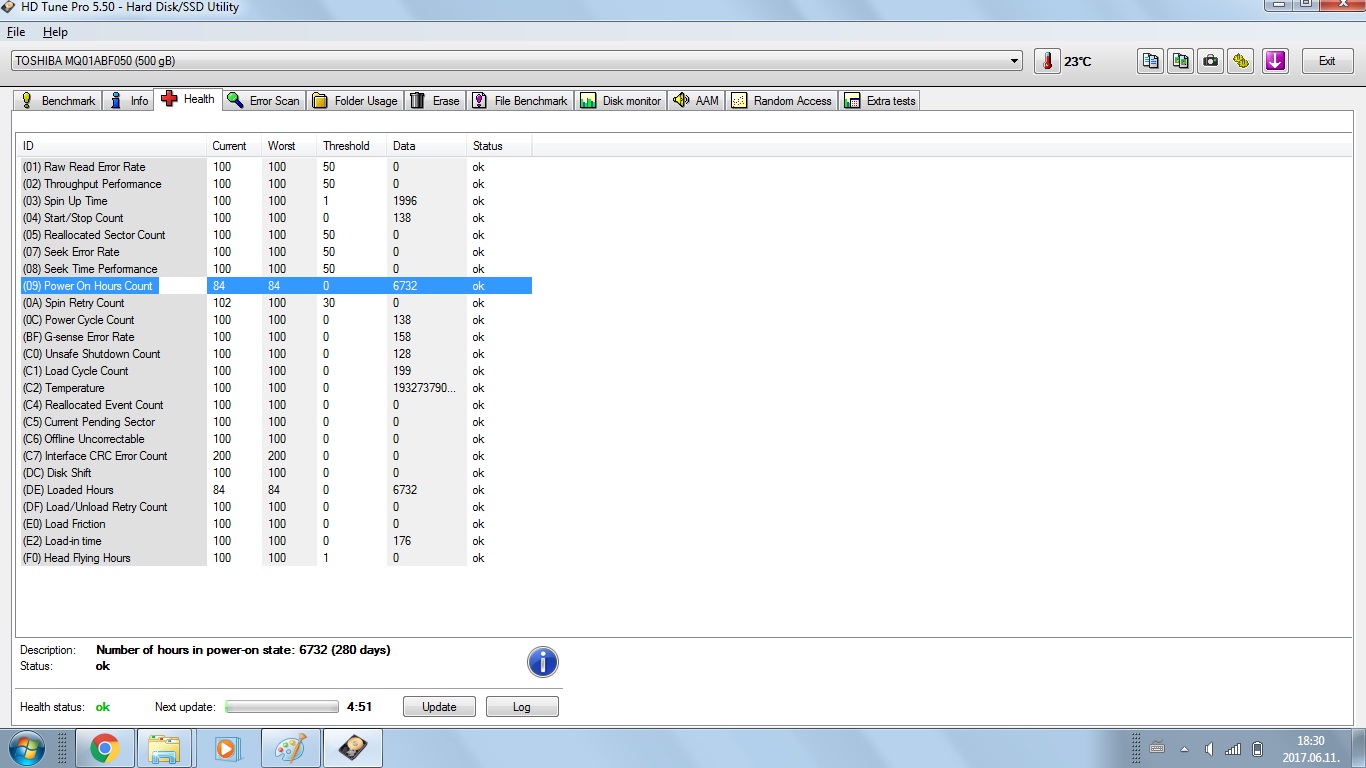Select the Health tab

tap(188, 99)
